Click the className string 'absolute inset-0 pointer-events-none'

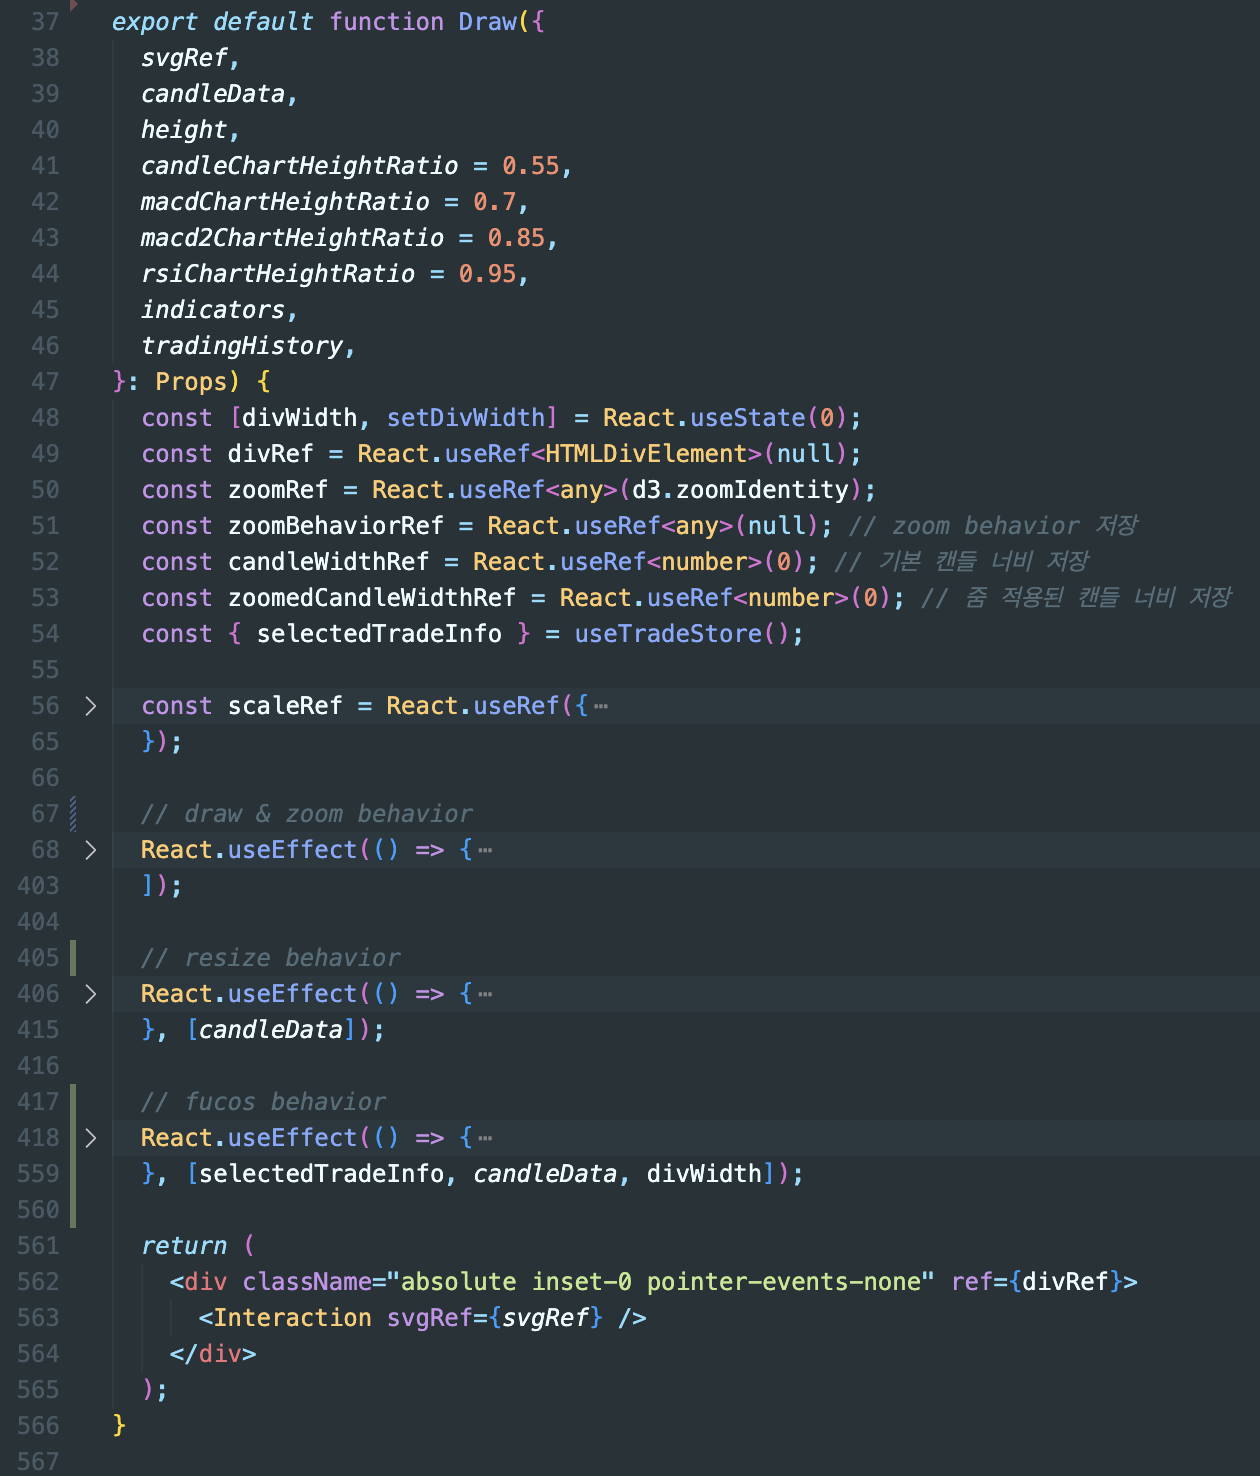661,1282
